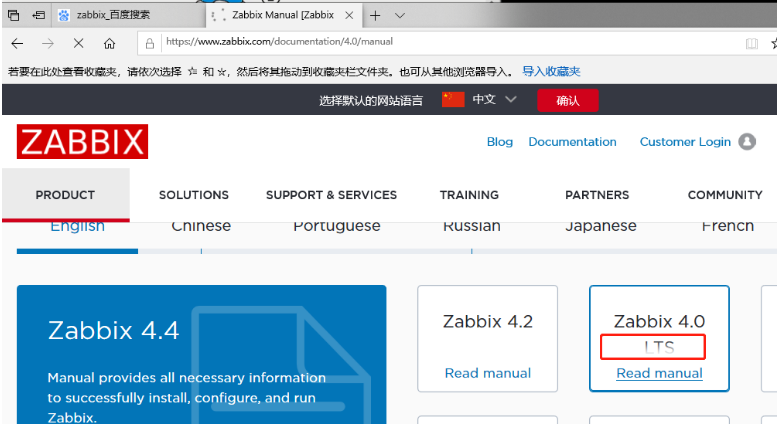
Task: Select the Chinese language tab
Action: click(x=201, y=227)
